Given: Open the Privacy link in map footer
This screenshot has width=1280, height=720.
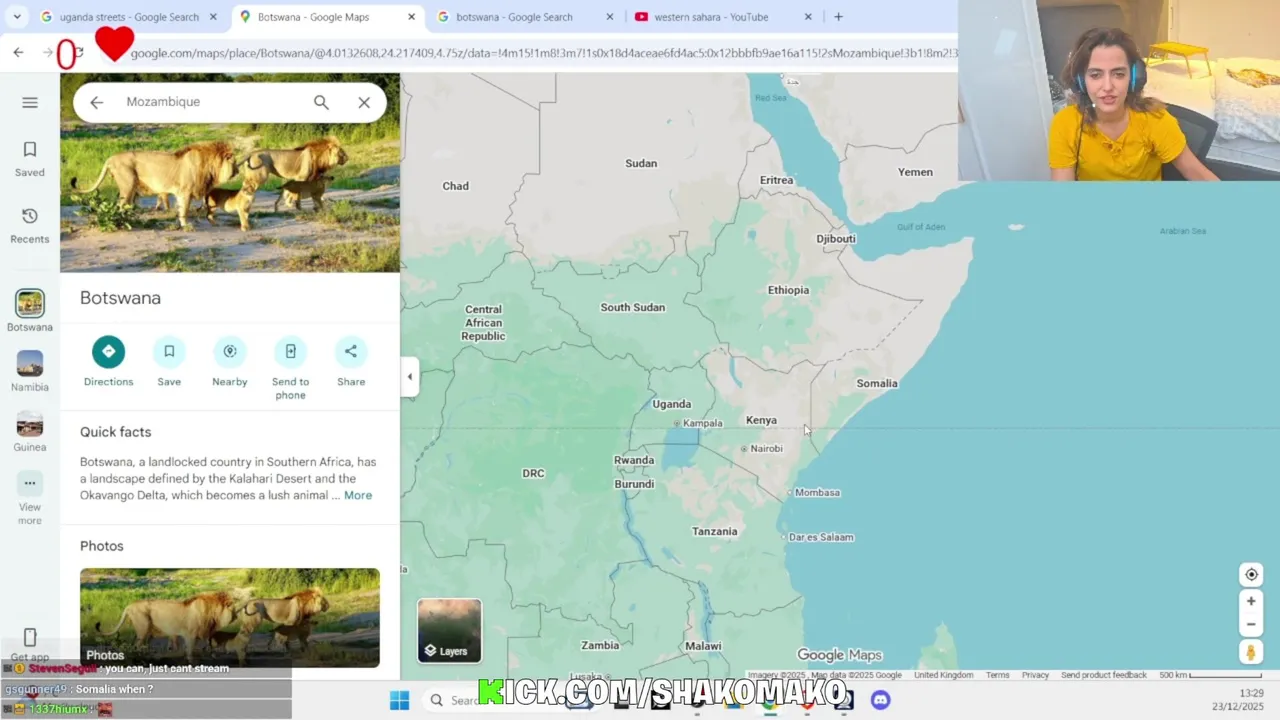Looking at the screenshot, I should [x=1035, y=675].
